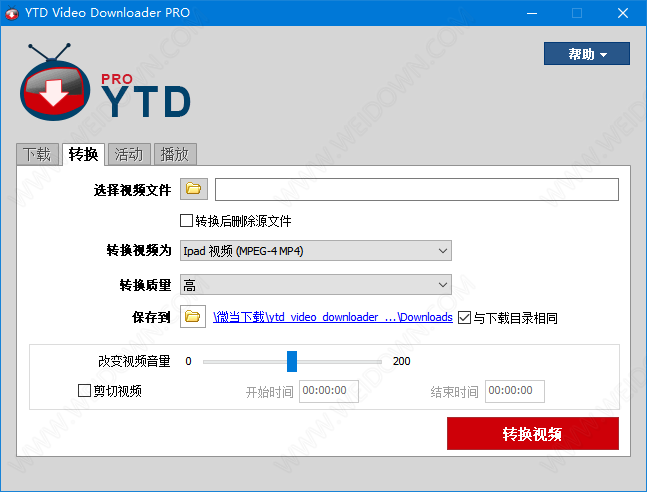Enable delete source file after conversion
The height and width of the screenshot is (492, 647).
[x=186, y=221]
